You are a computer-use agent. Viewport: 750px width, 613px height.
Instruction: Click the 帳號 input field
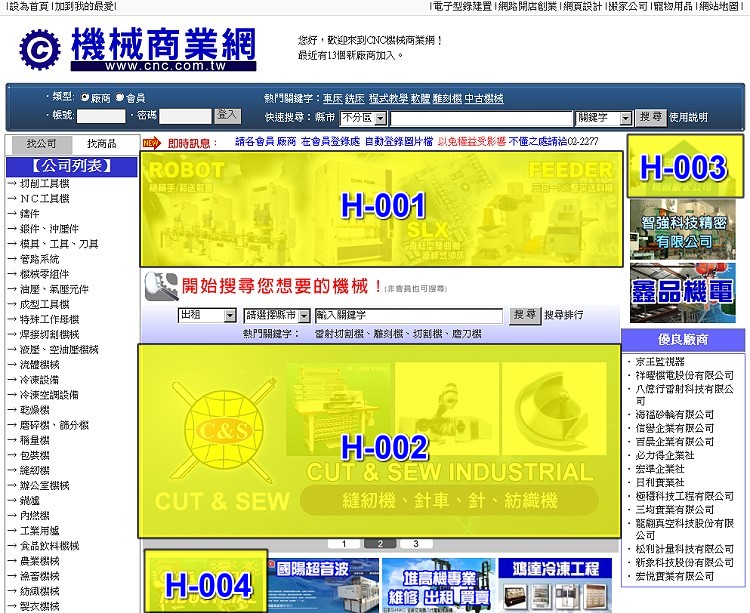click(x=101, y=116)
